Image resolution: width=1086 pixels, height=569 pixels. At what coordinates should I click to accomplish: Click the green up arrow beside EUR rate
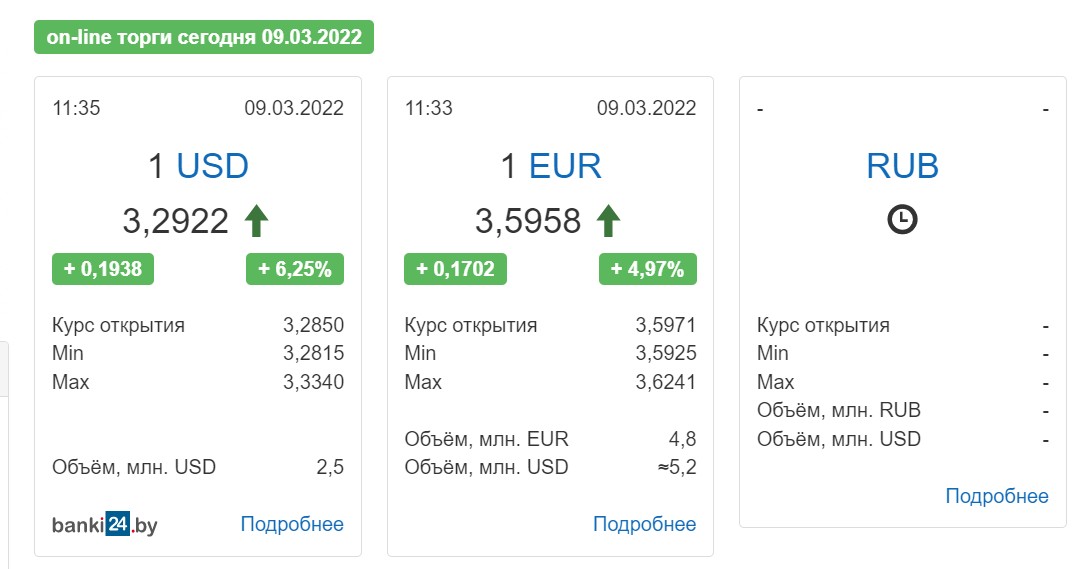[x=609, y=221]
